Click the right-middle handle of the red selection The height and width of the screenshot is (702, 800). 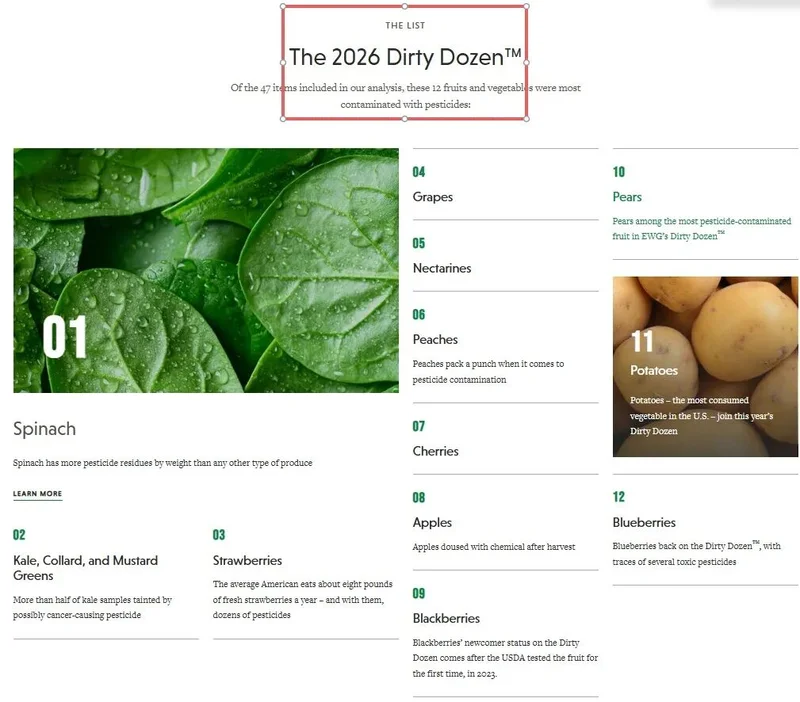point(526,62)
